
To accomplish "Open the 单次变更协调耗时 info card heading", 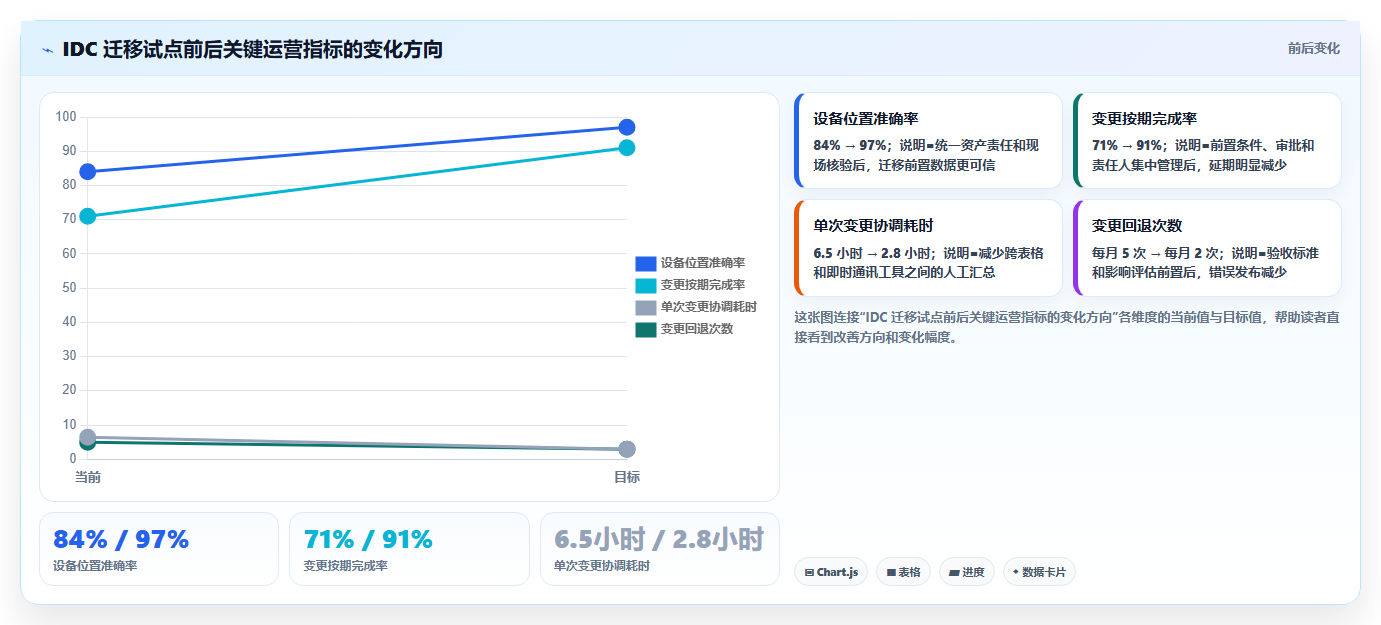I will pos(873,226).
